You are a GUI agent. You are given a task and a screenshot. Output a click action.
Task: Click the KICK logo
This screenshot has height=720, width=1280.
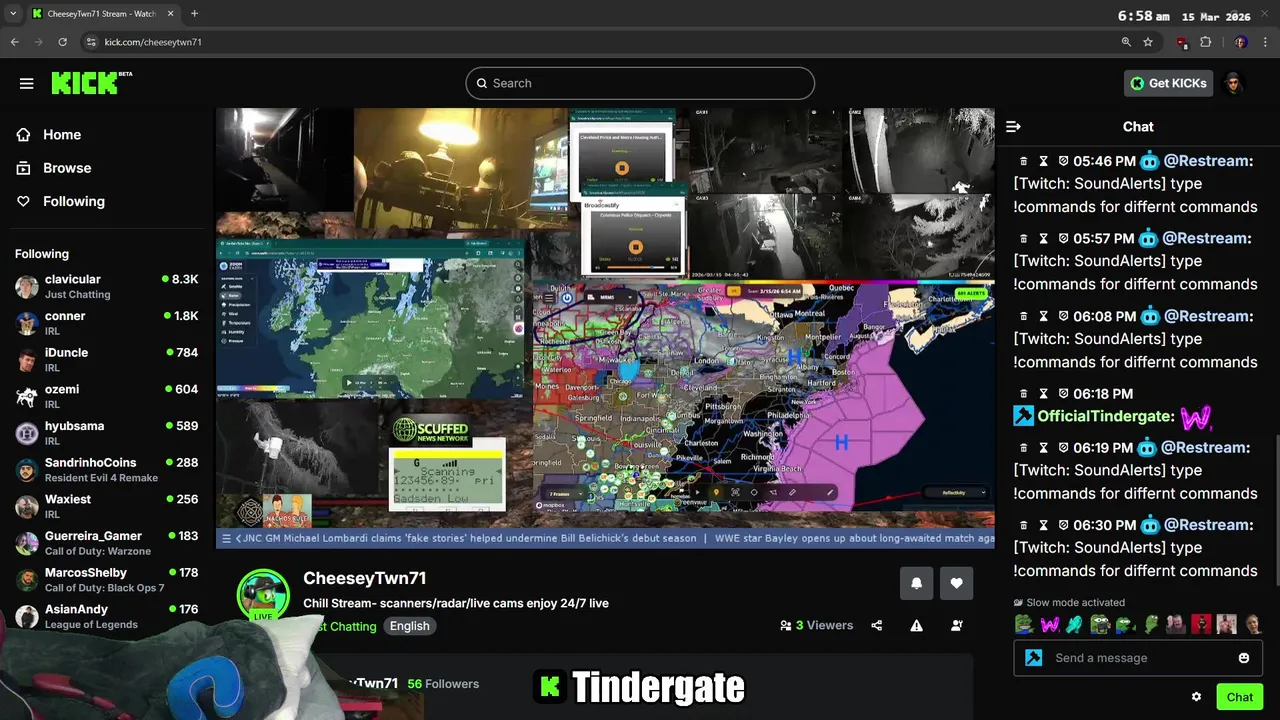[92, 83]
